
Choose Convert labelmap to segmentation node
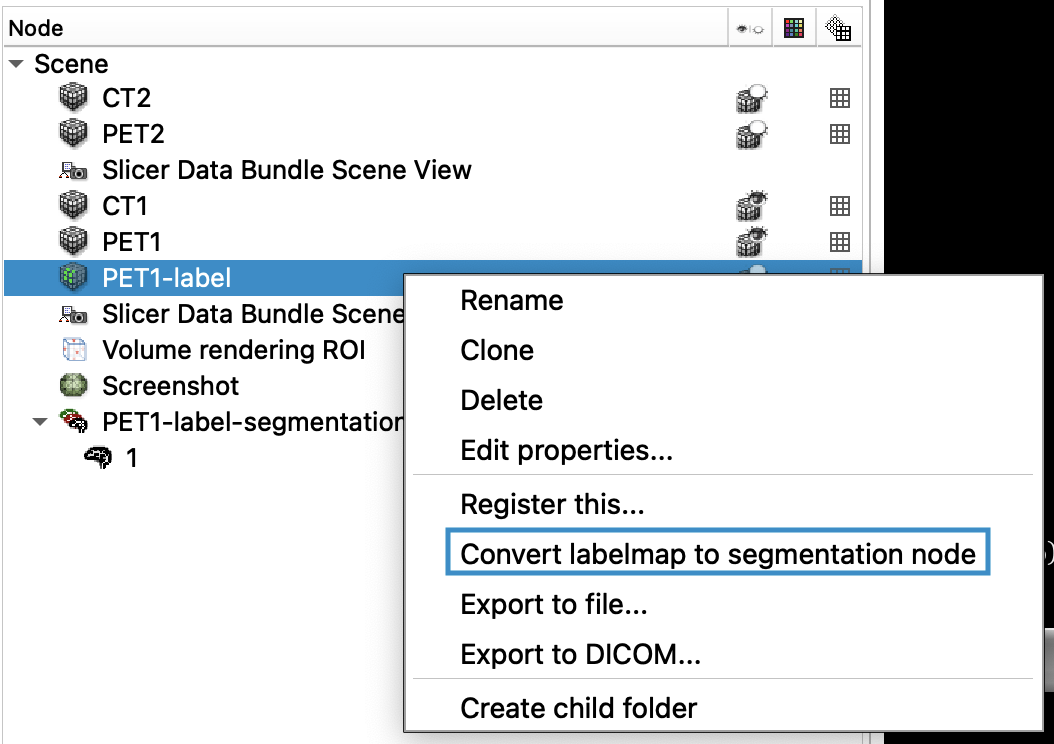[x=718, y=554]
